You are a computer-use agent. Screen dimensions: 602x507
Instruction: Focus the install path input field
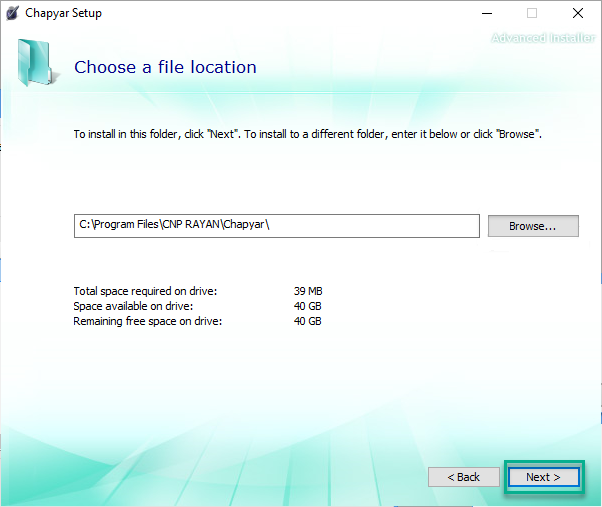pyautogui.click(x=277, y=226)
